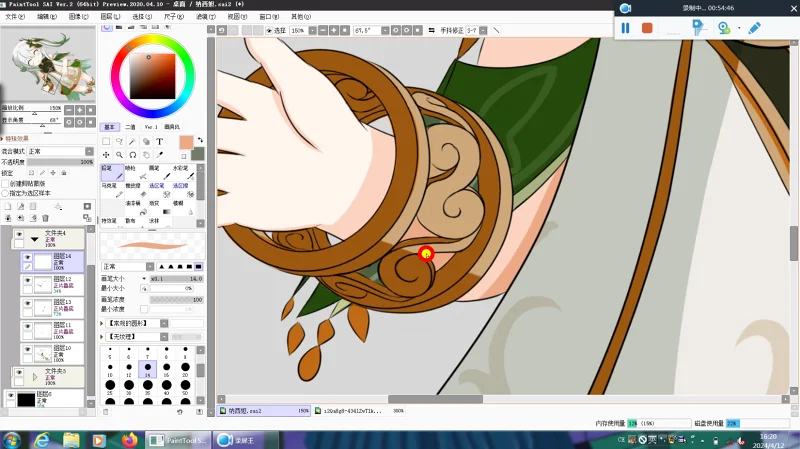Hide layer 图层14 via eye icon

pyautogui.click(x=28, y=257)
